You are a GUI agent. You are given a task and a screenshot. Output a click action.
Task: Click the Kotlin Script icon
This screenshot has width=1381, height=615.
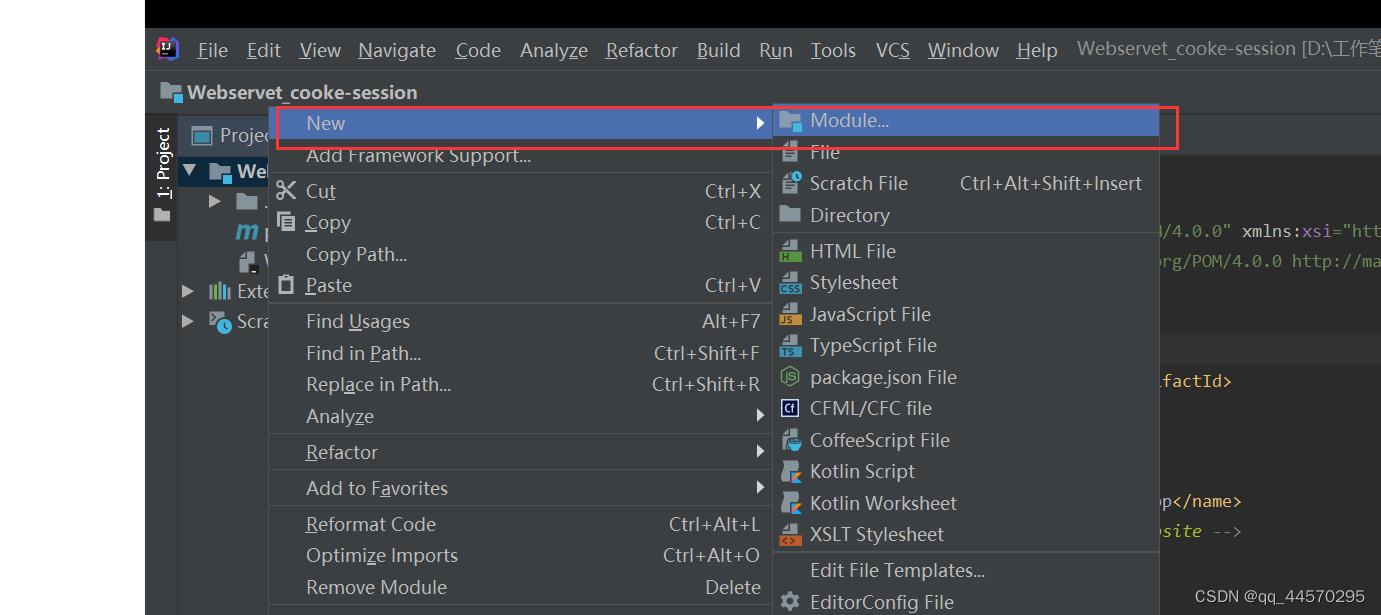(x=791, y=471)
